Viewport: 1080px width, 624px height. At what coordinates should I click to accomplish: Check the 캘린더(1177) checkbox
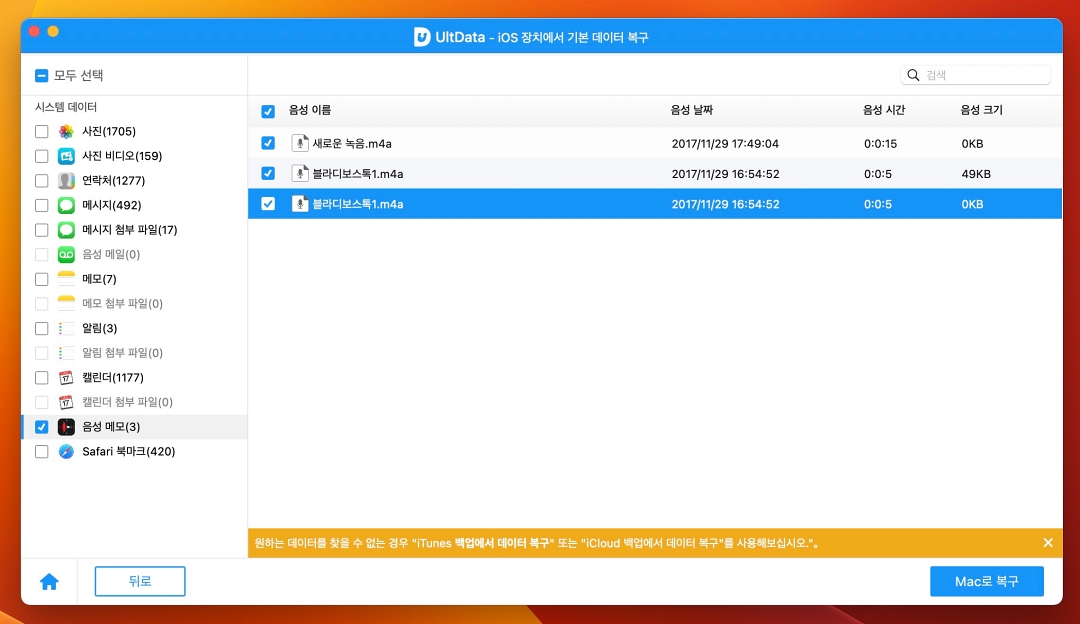[41, 377]
